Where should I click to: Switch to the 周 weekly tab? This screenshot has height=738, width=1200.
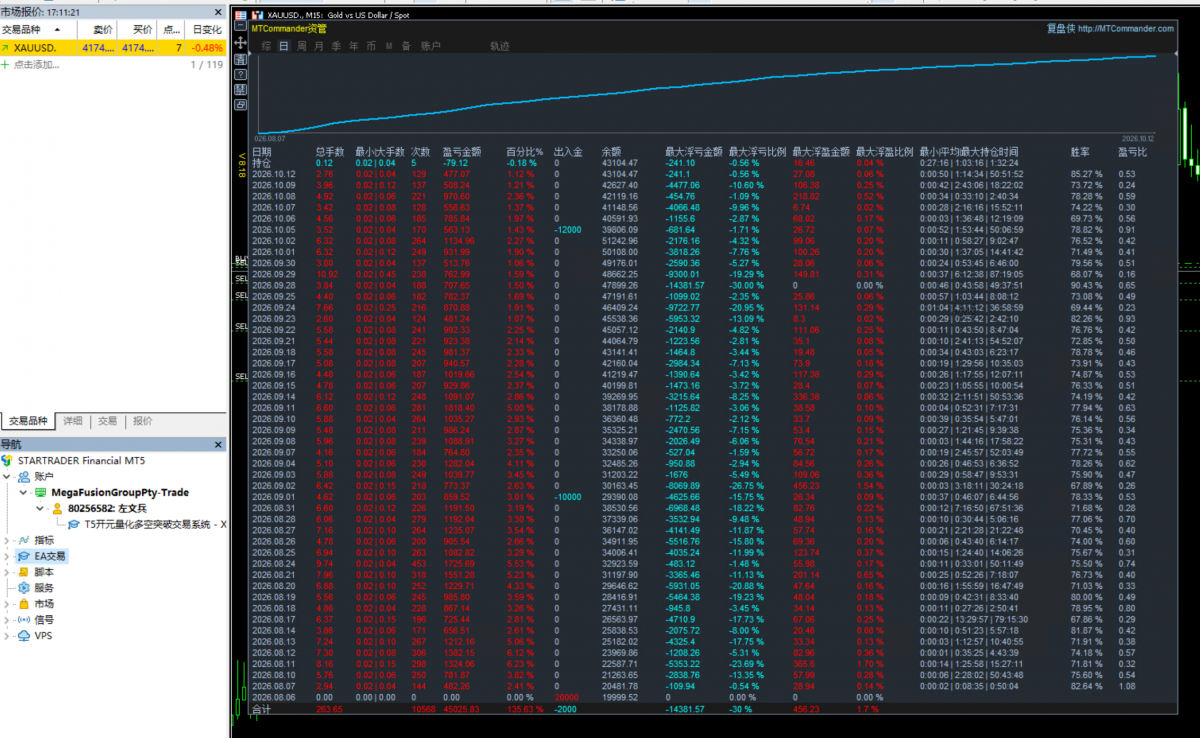(x=301, y=46)
